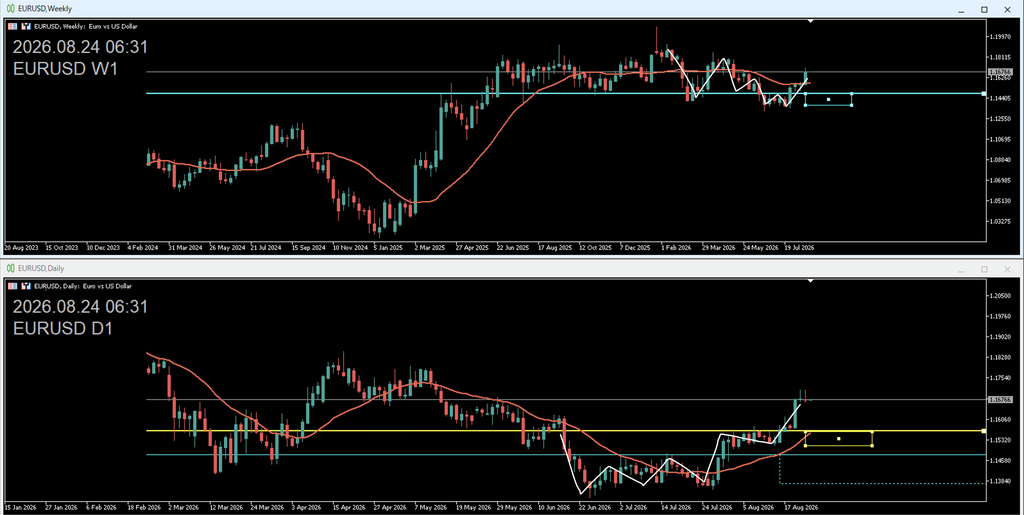Image resolution: width=1024 pixels, height=515 pixels.
Task: Click the 1.14405 price level label
Action: [1001, 98]
